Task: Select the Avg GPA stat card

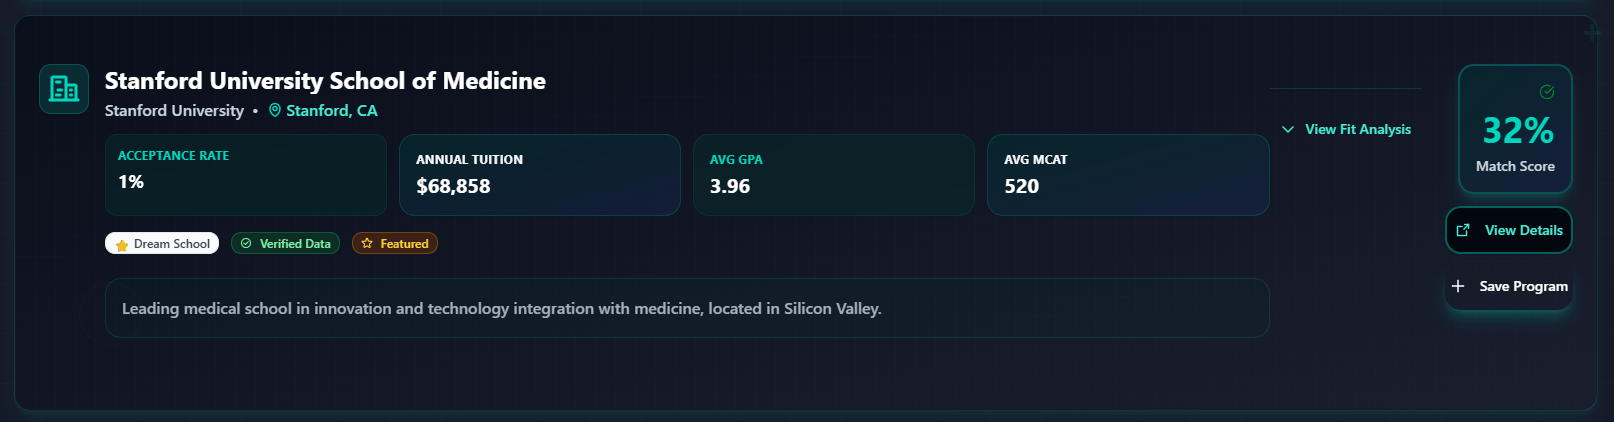Action: [x=834, y=175]
